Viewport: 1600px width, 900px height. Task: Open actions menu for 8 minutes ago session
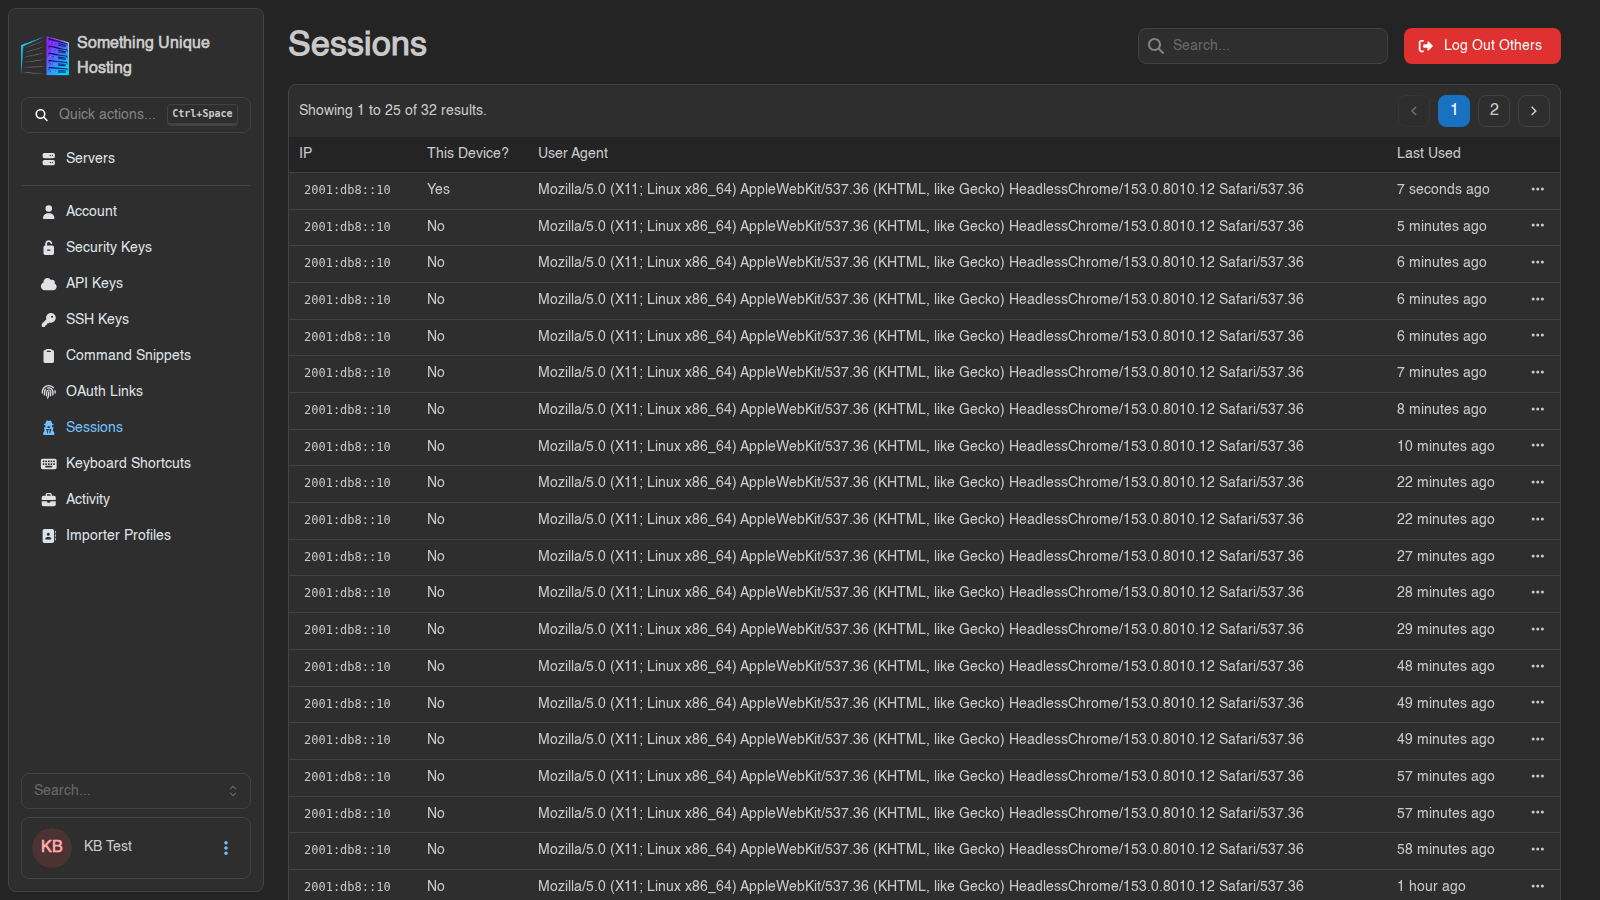pyautogui.click(x=1537, y=409)
